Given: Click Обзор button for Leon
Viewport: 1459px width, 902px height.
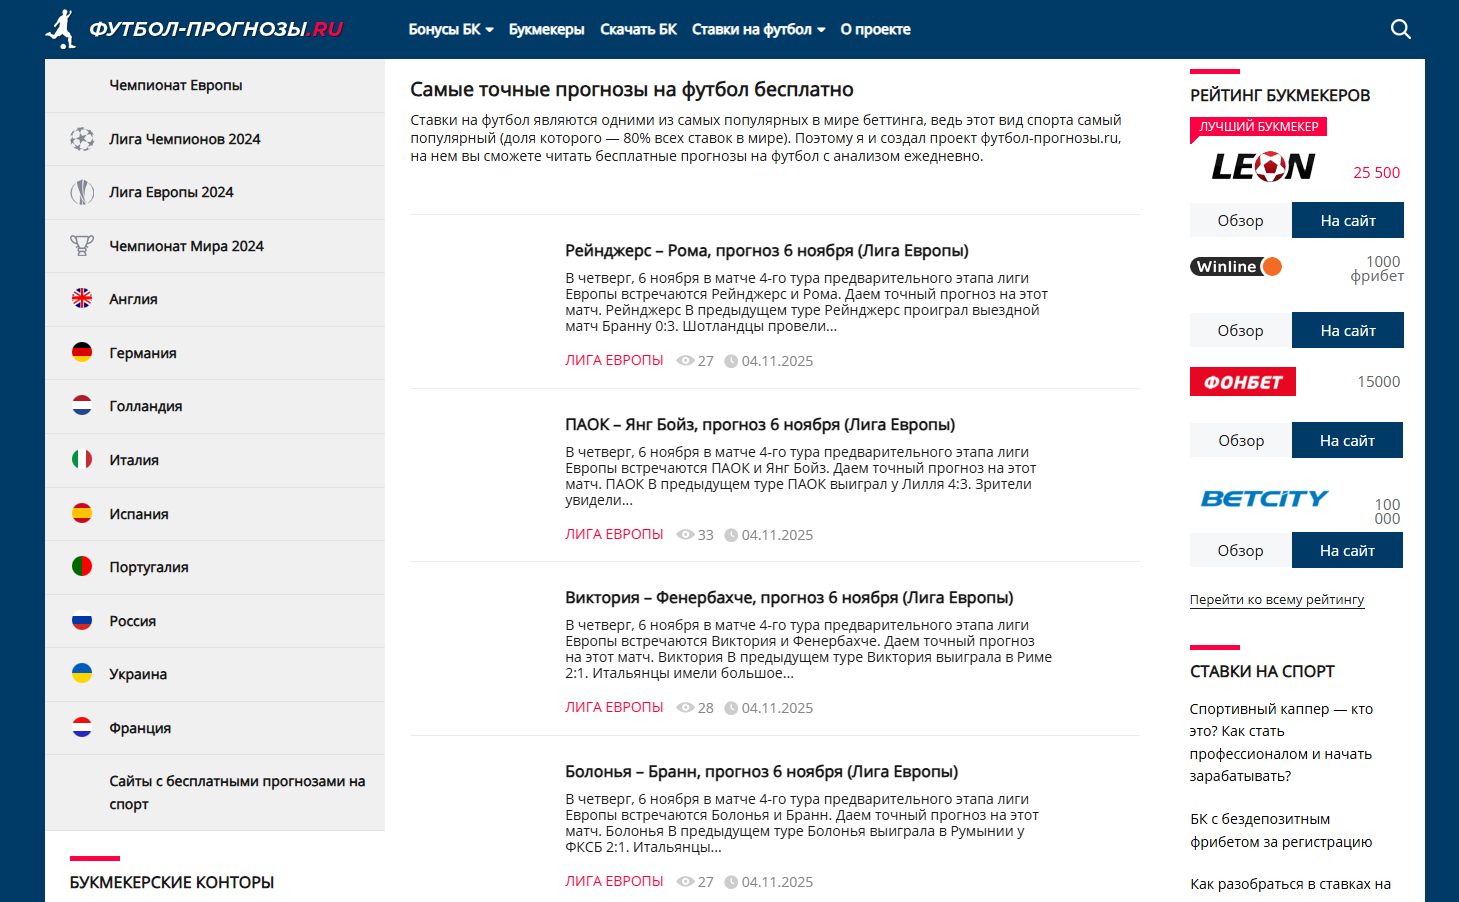Looking at the screenshot, I should coord(1240,220).
